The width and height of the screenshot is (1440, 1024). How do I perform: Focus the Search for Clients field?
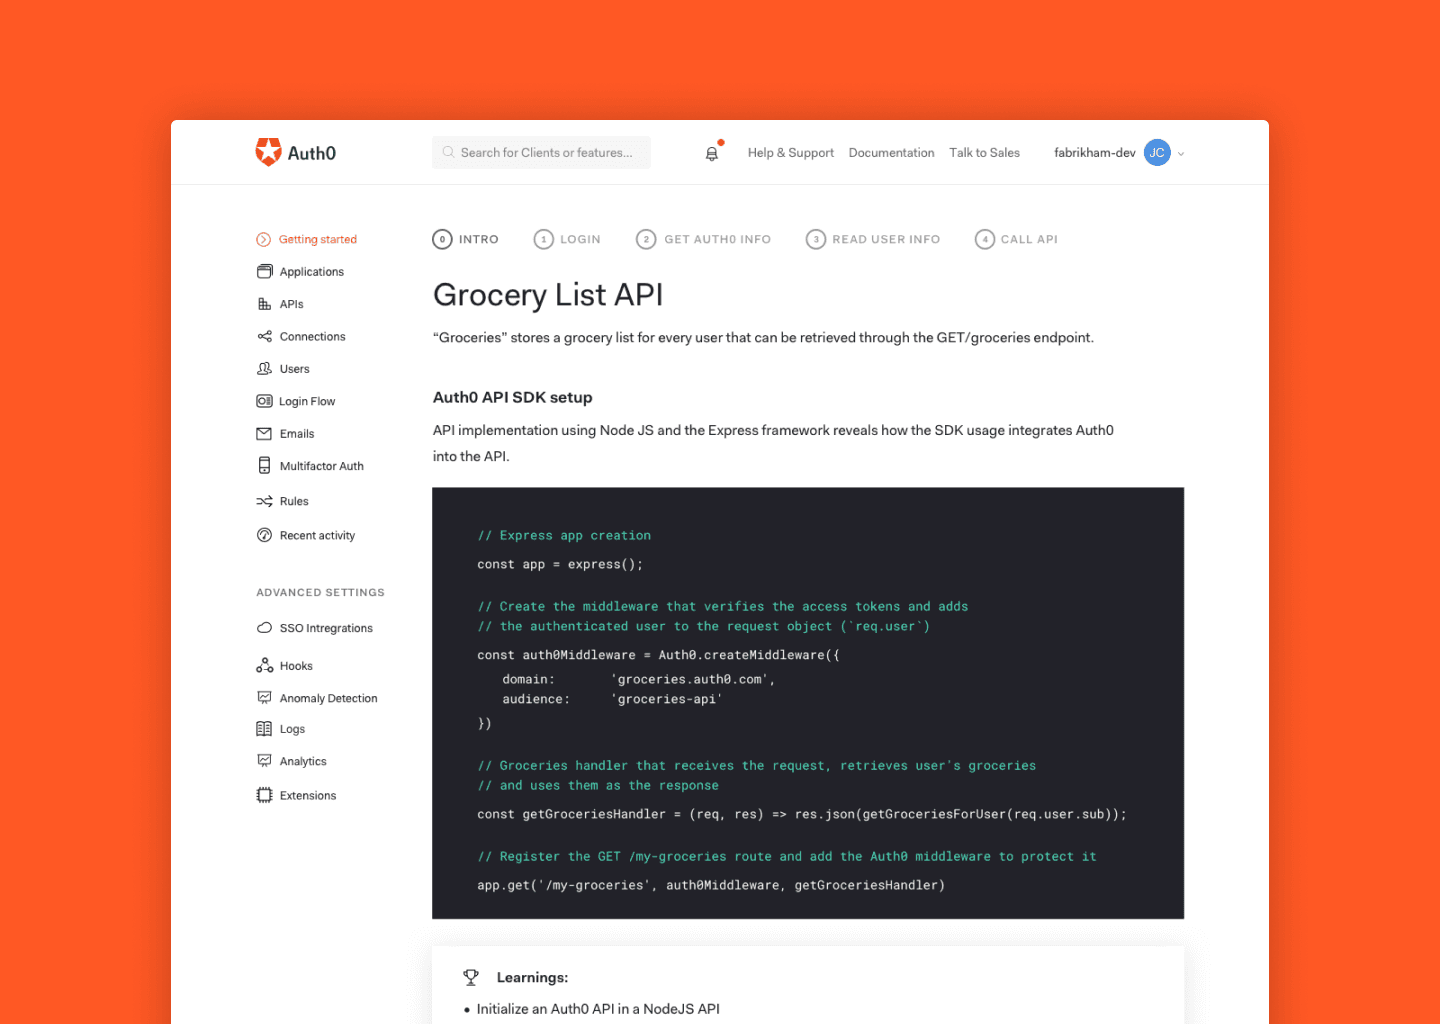pos(541,152)
